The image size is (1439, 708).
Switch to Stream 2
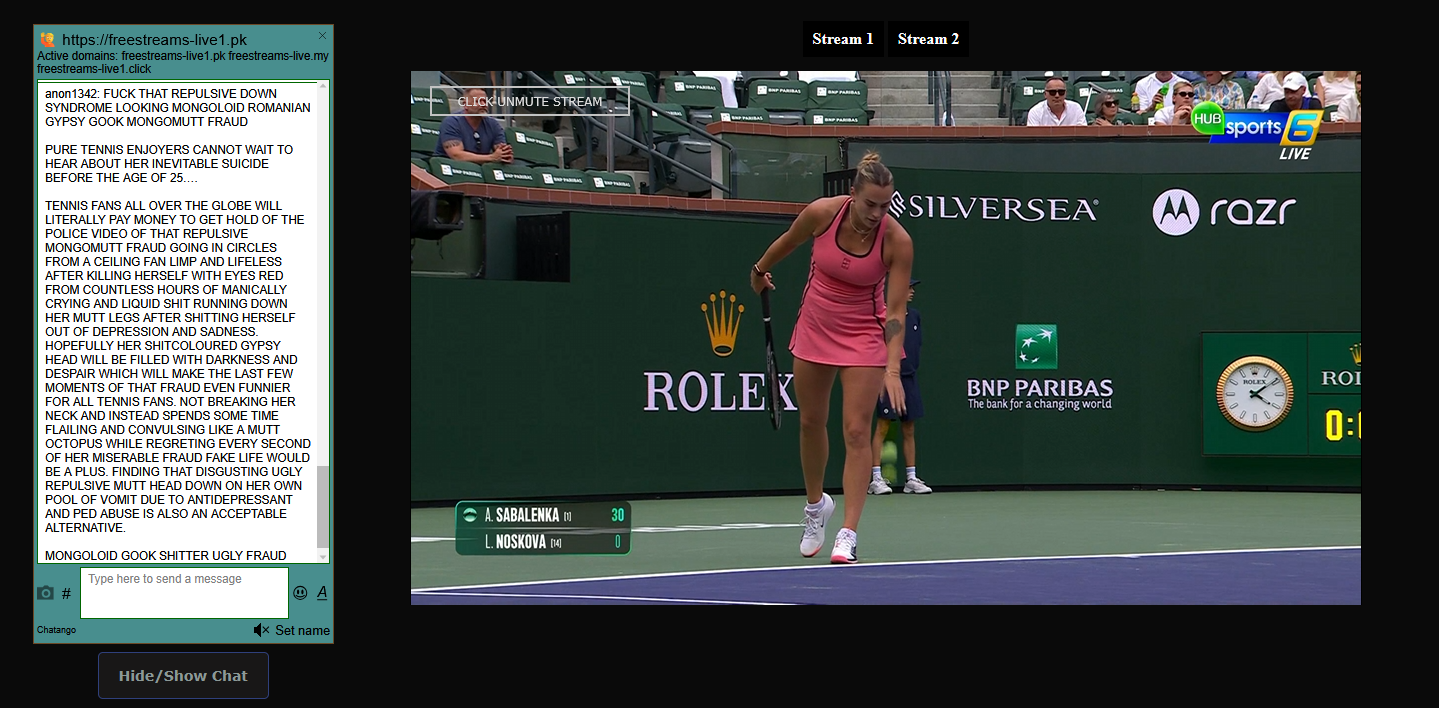click(x=928, y=39)
